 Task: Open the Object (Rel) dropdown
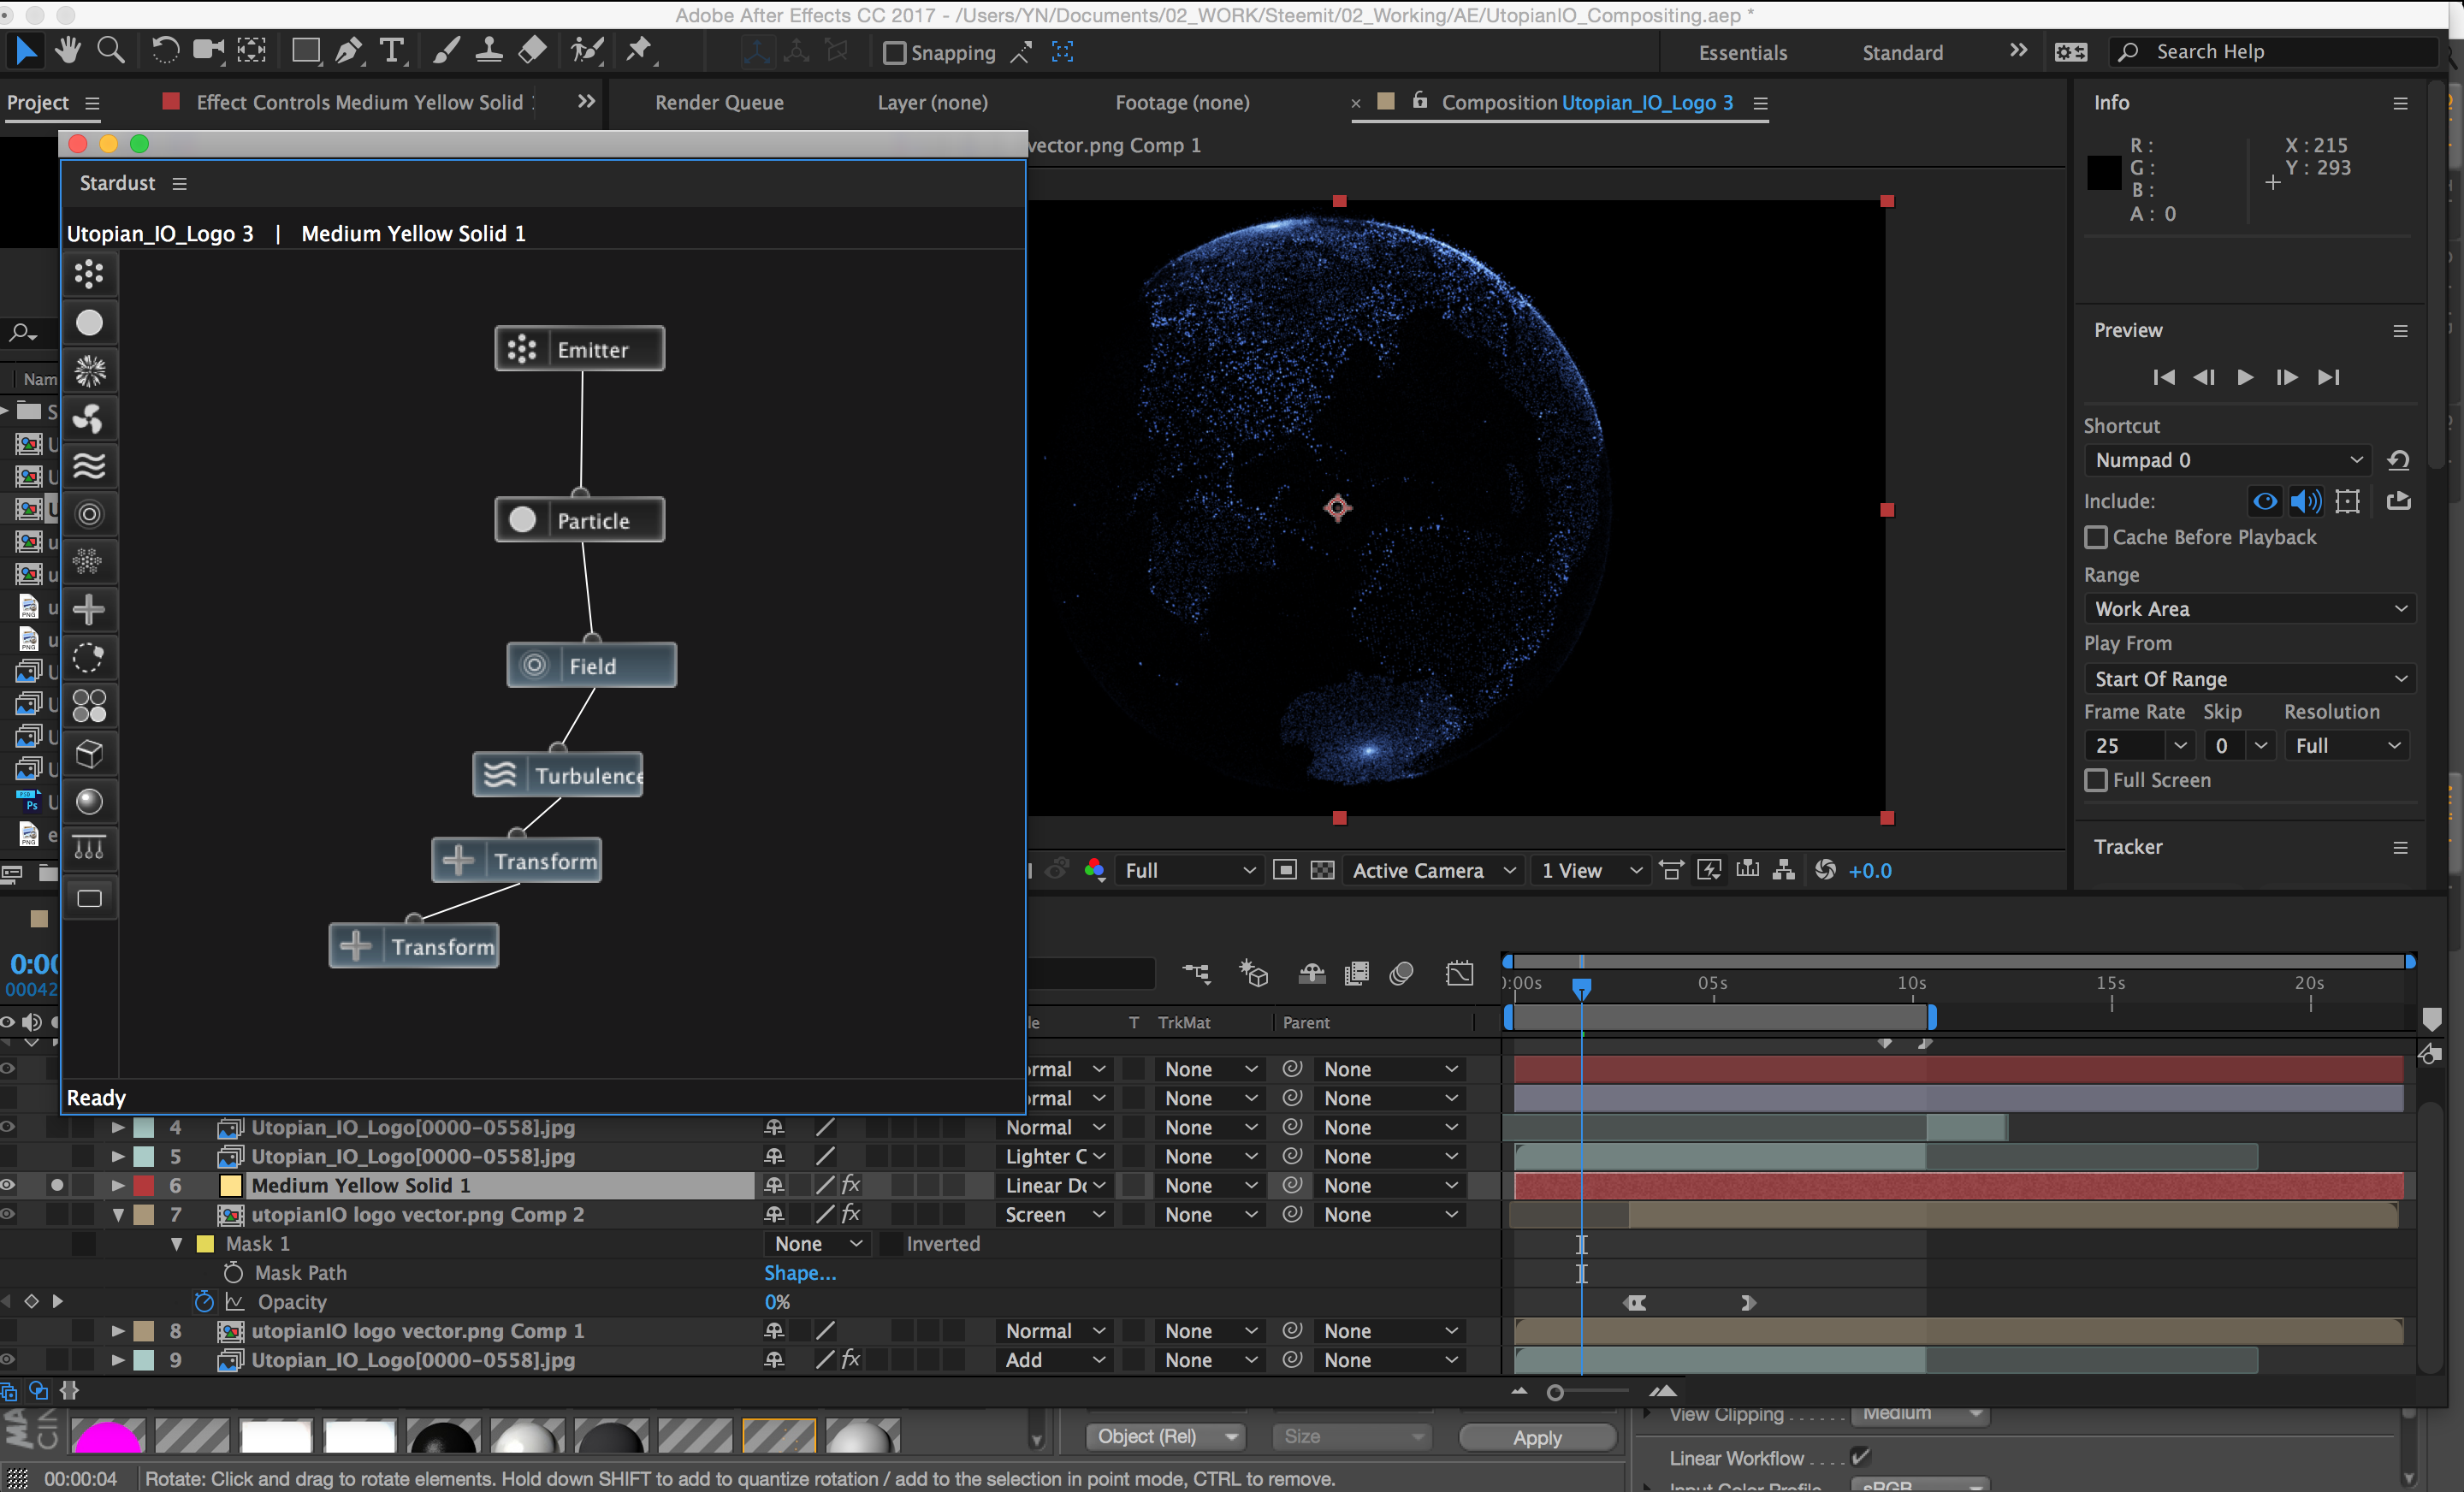[x=1165, y=1436]
